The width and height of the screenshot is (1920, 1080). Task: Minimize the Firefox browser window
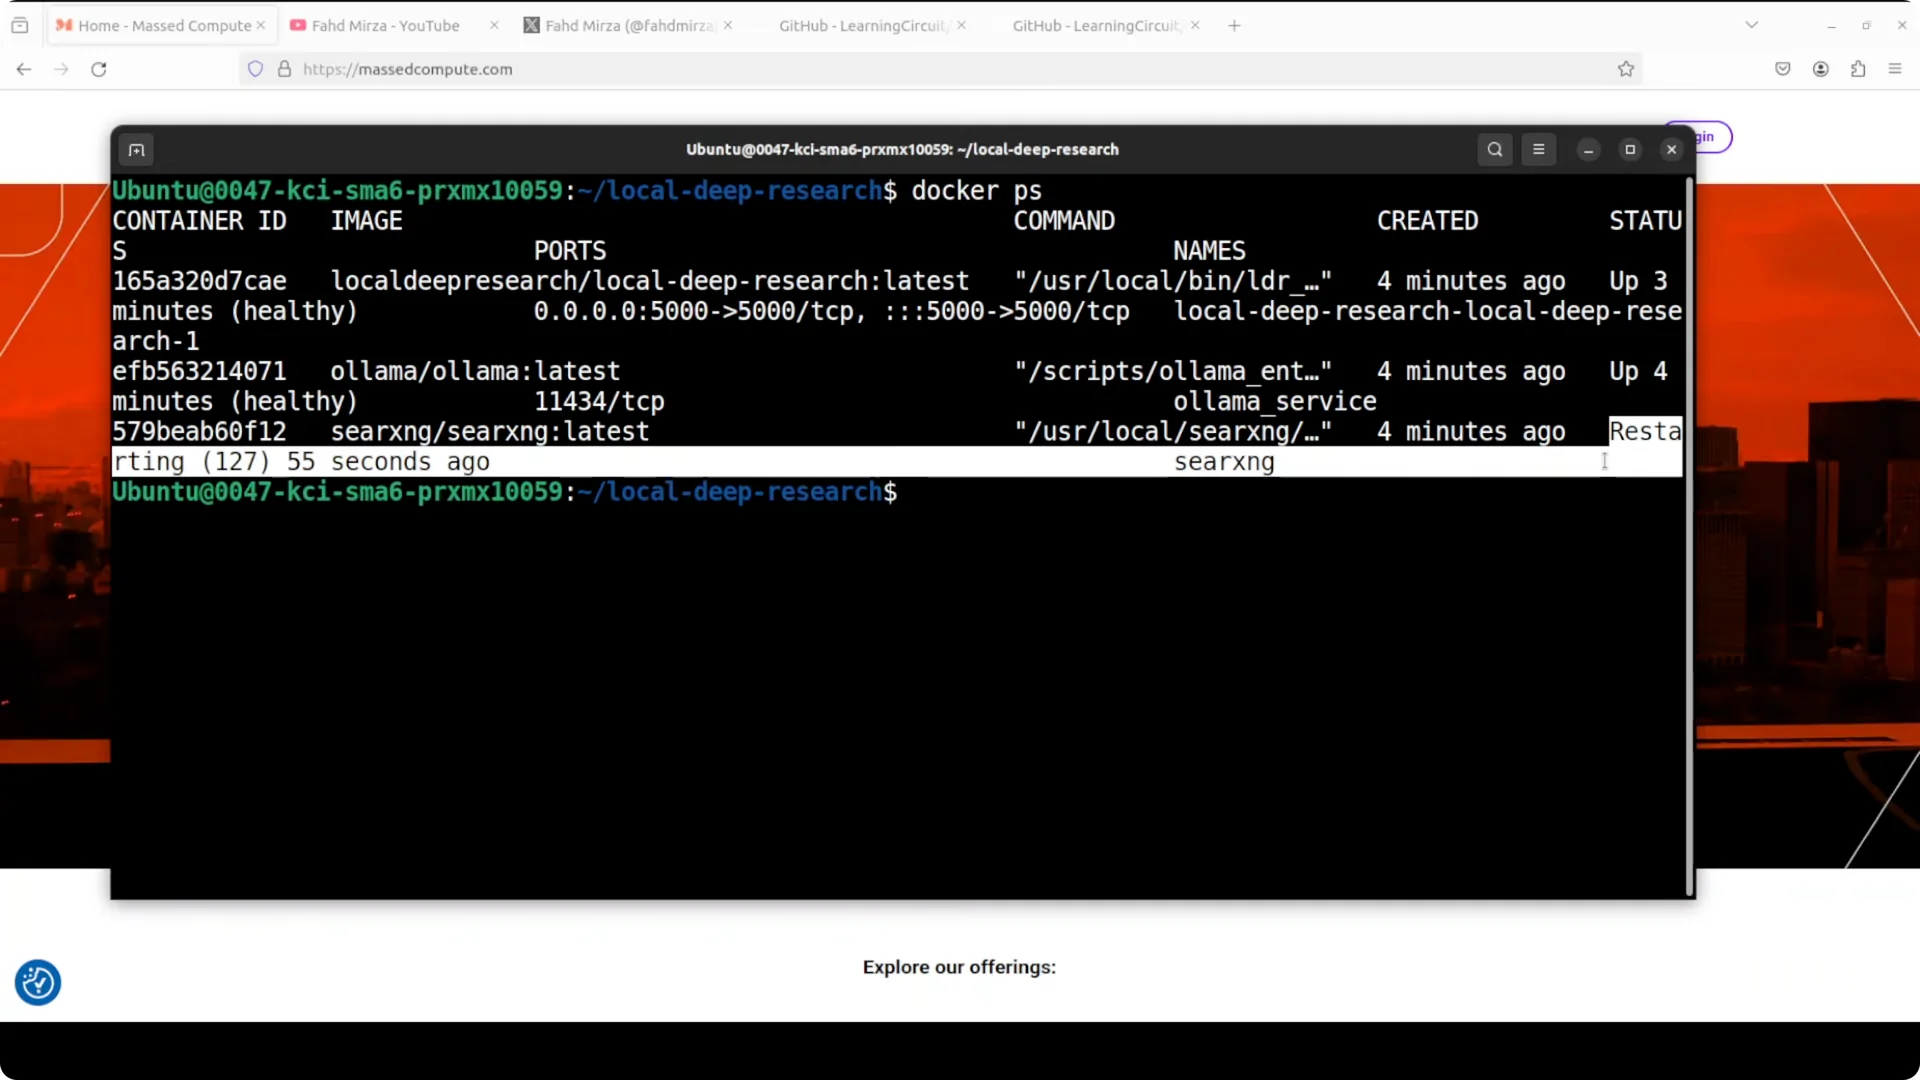coord(1831,25)
